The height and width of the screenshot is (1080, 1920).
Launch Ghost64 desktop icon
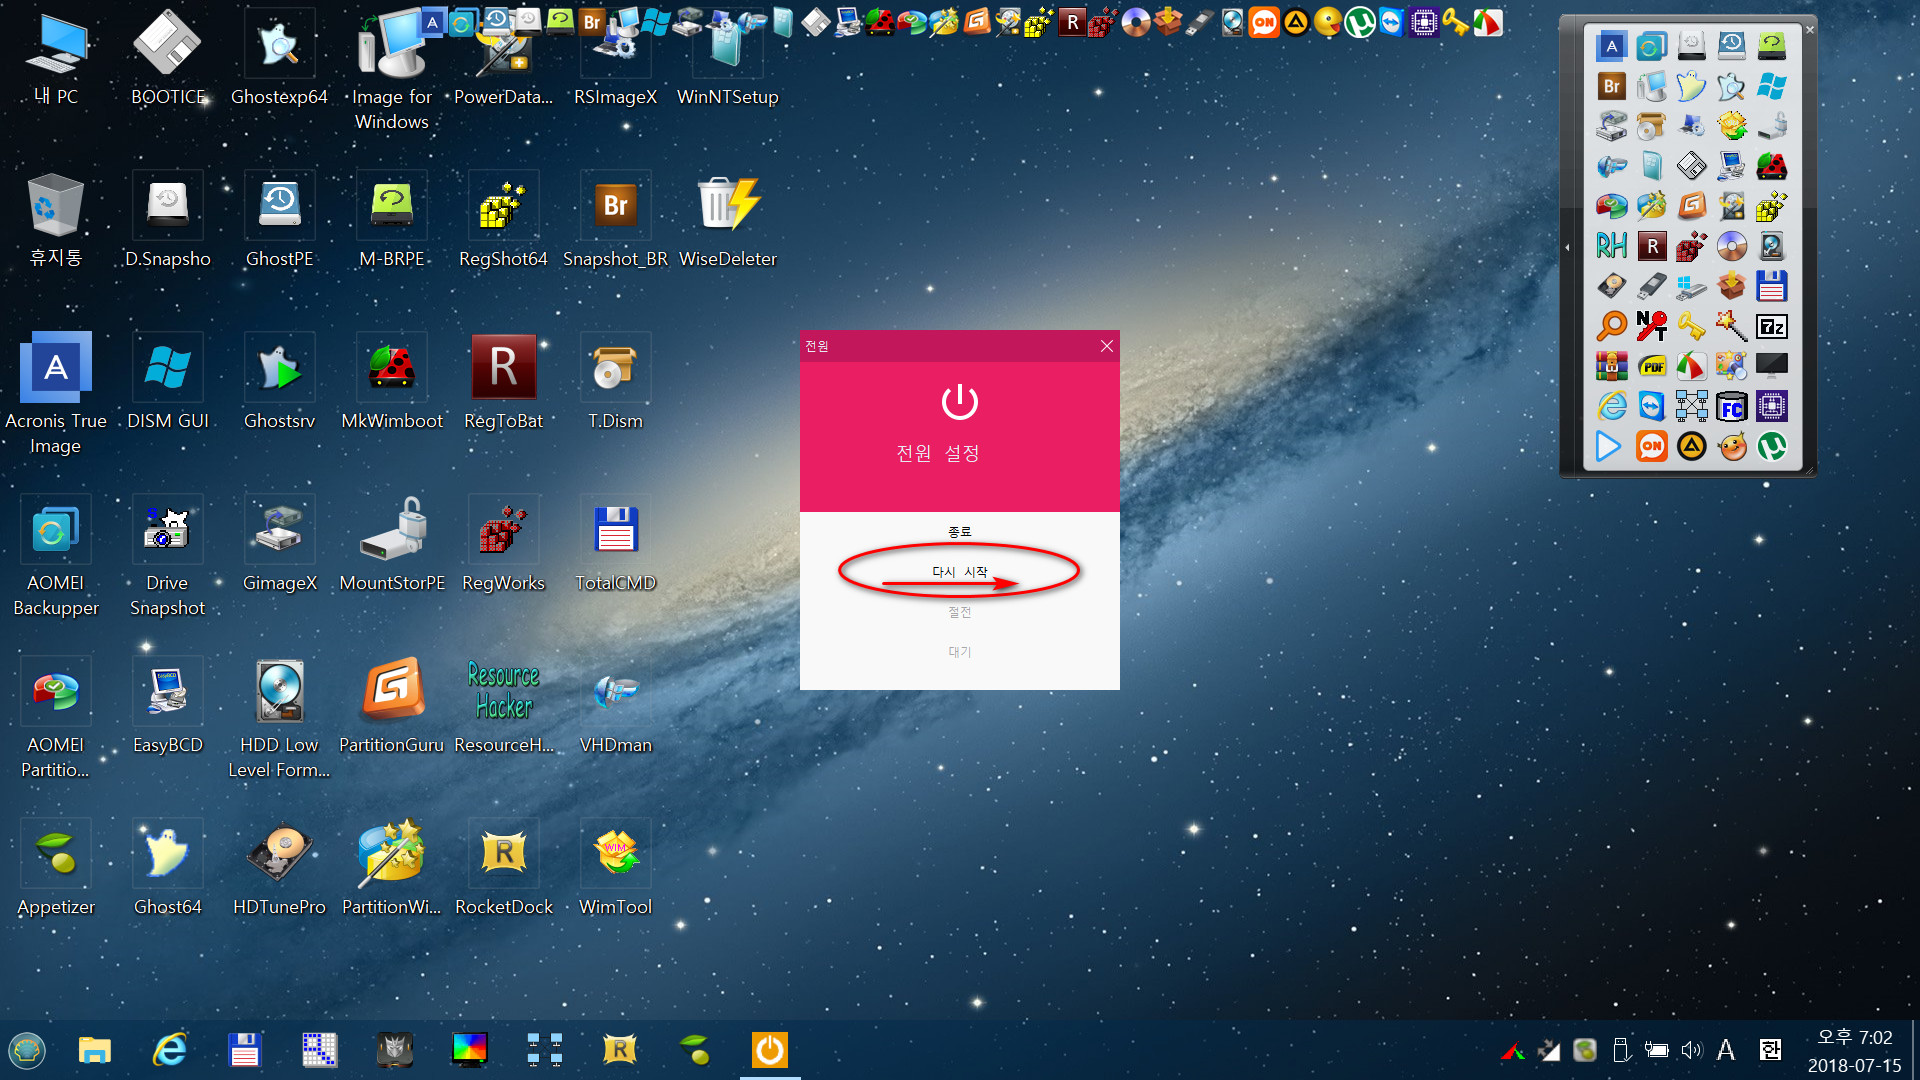point(168,868)
